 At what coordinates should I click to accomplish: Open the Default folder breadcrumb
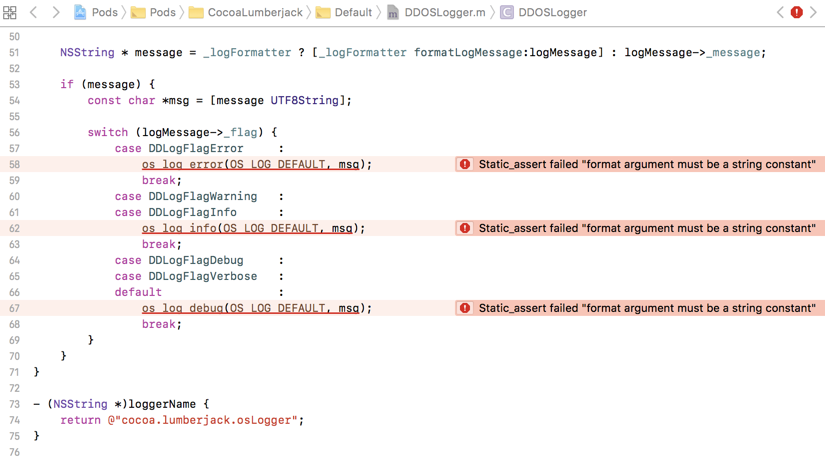344,12
